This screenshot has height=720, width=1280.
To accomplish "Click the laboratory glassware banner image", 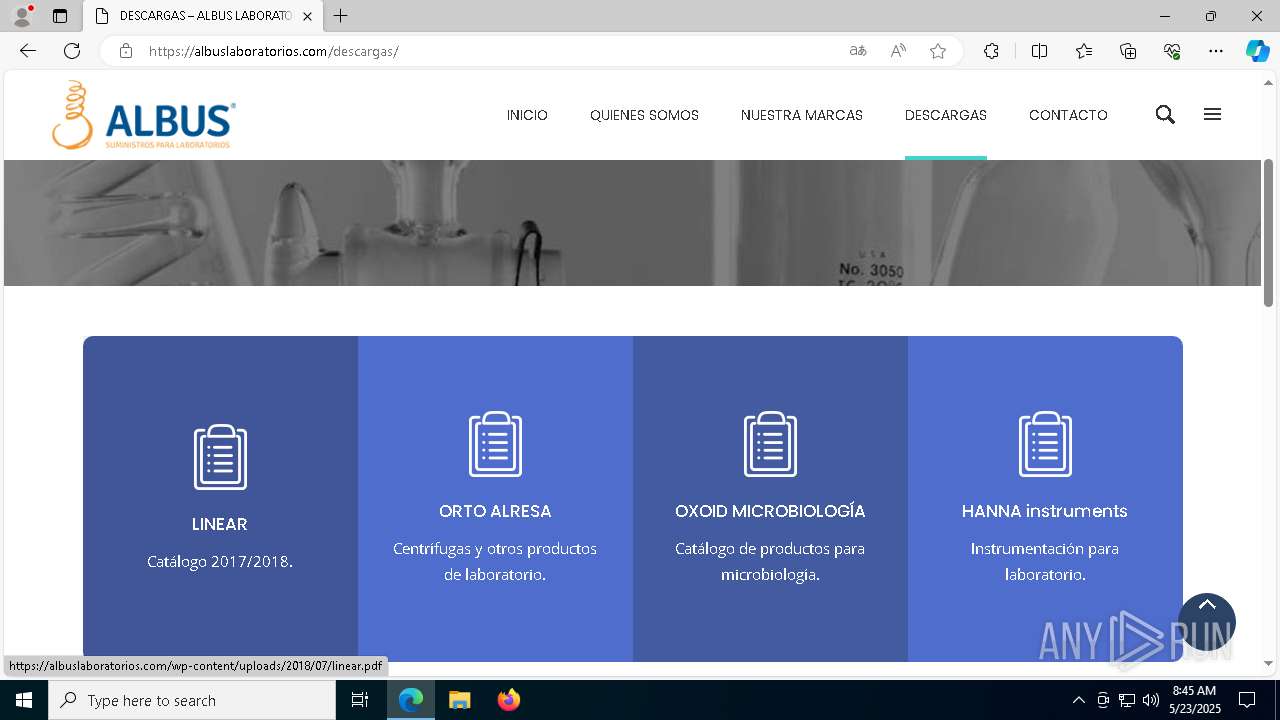I will (632, 223).
